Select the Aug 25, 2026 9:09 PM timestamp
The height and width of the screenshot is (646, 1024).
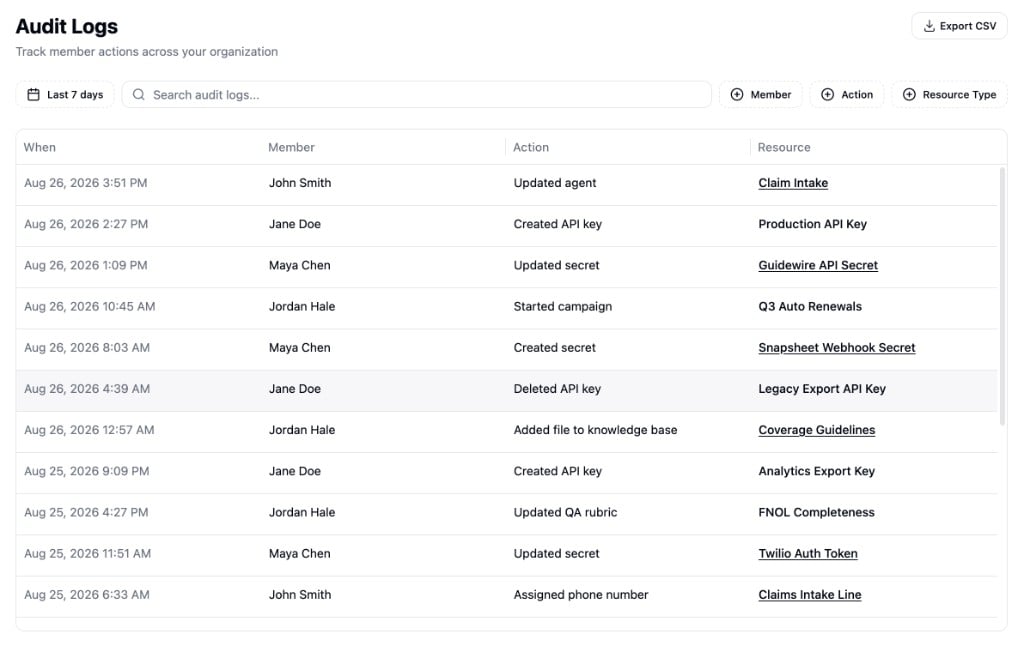pyautogui.click(x=87, y=472)
